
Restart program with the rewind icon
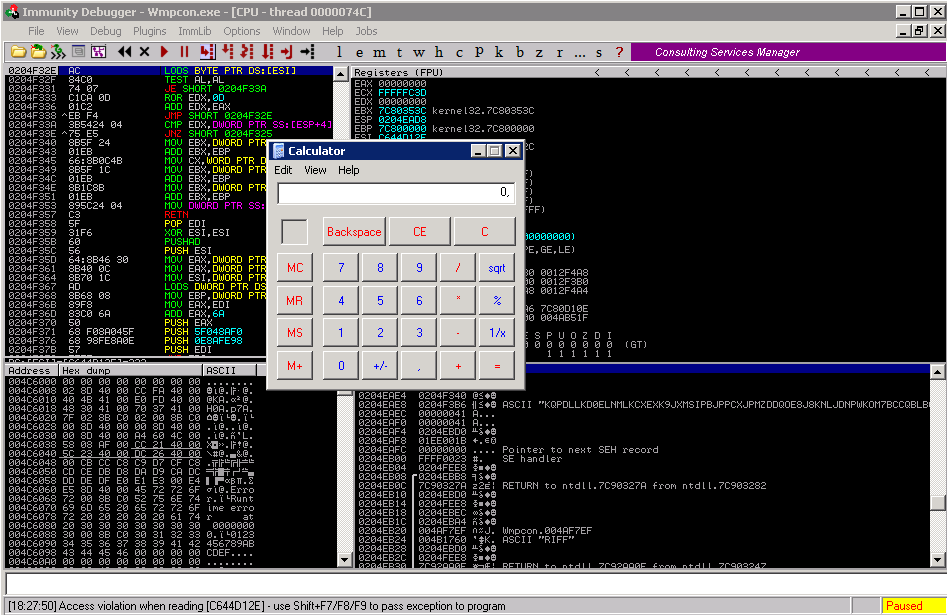124,52
